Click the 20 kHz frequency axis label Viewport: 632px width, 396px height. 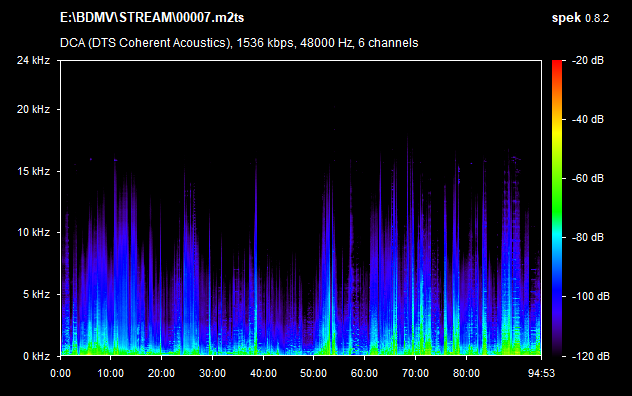(33, 109)
